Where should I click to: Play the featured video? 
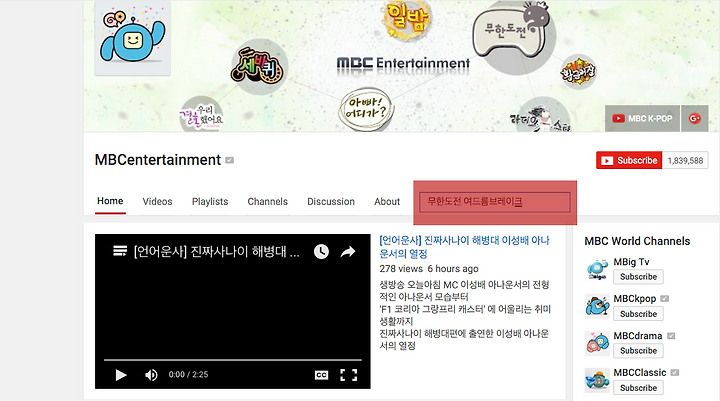pyautogui.click(x=121, y=375)
